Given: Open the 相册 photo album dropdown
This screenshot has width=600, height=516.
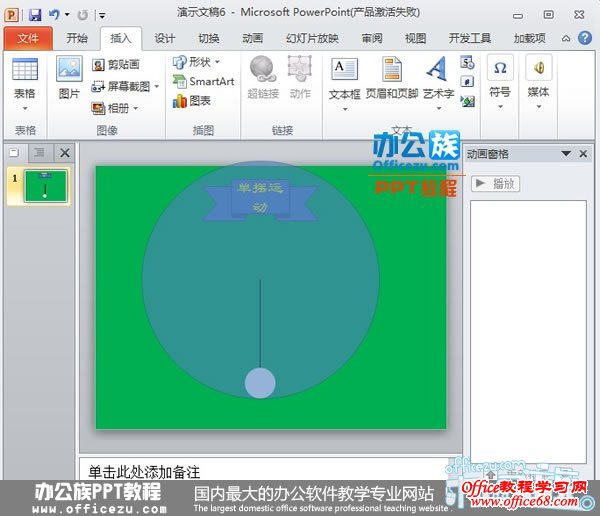Looking at the screenshot, I should pyautogui.click(x=116, y=108).
